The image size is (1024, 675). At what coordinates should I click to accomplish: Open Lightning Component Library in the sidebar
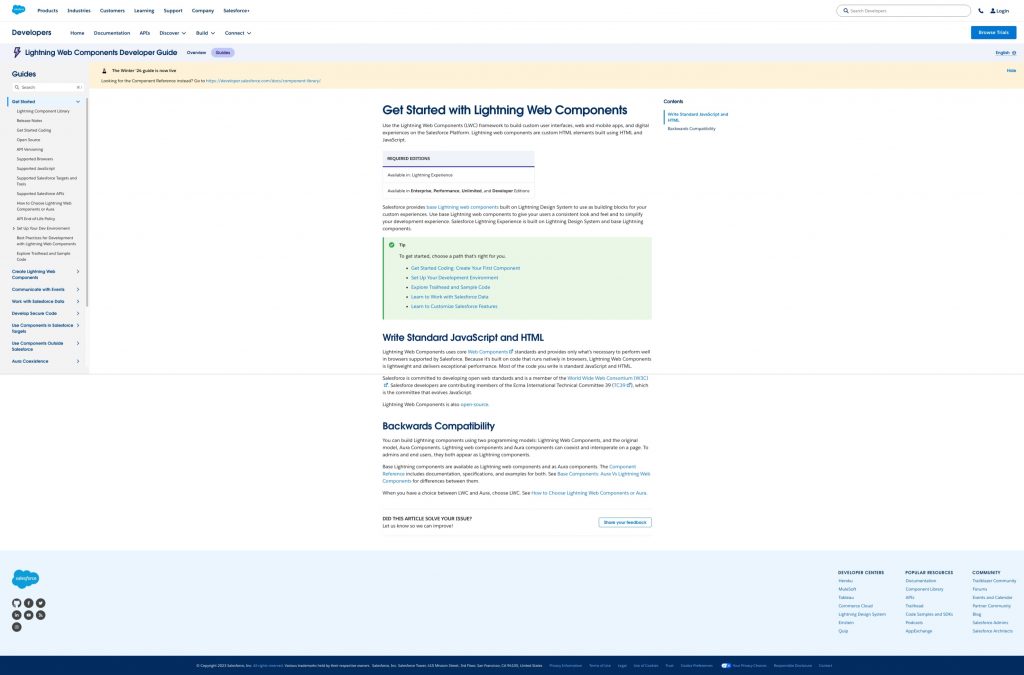click(x=43, y=111)
